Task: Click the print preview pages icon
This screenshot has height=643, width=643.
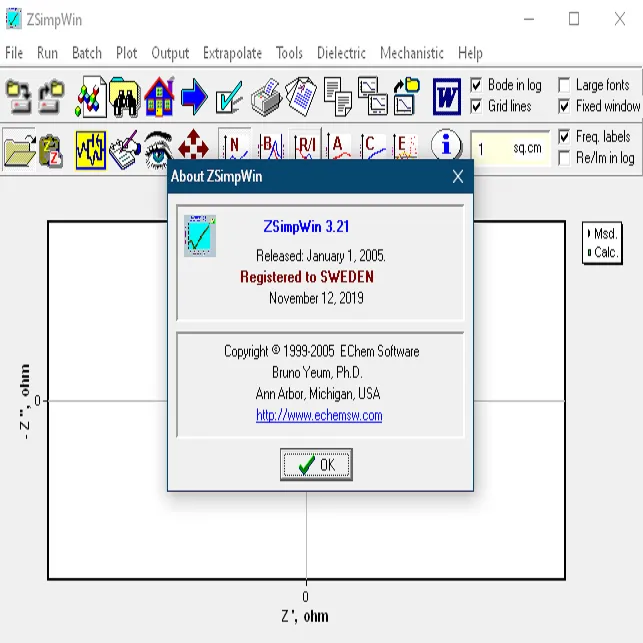Action: [301, 97]
